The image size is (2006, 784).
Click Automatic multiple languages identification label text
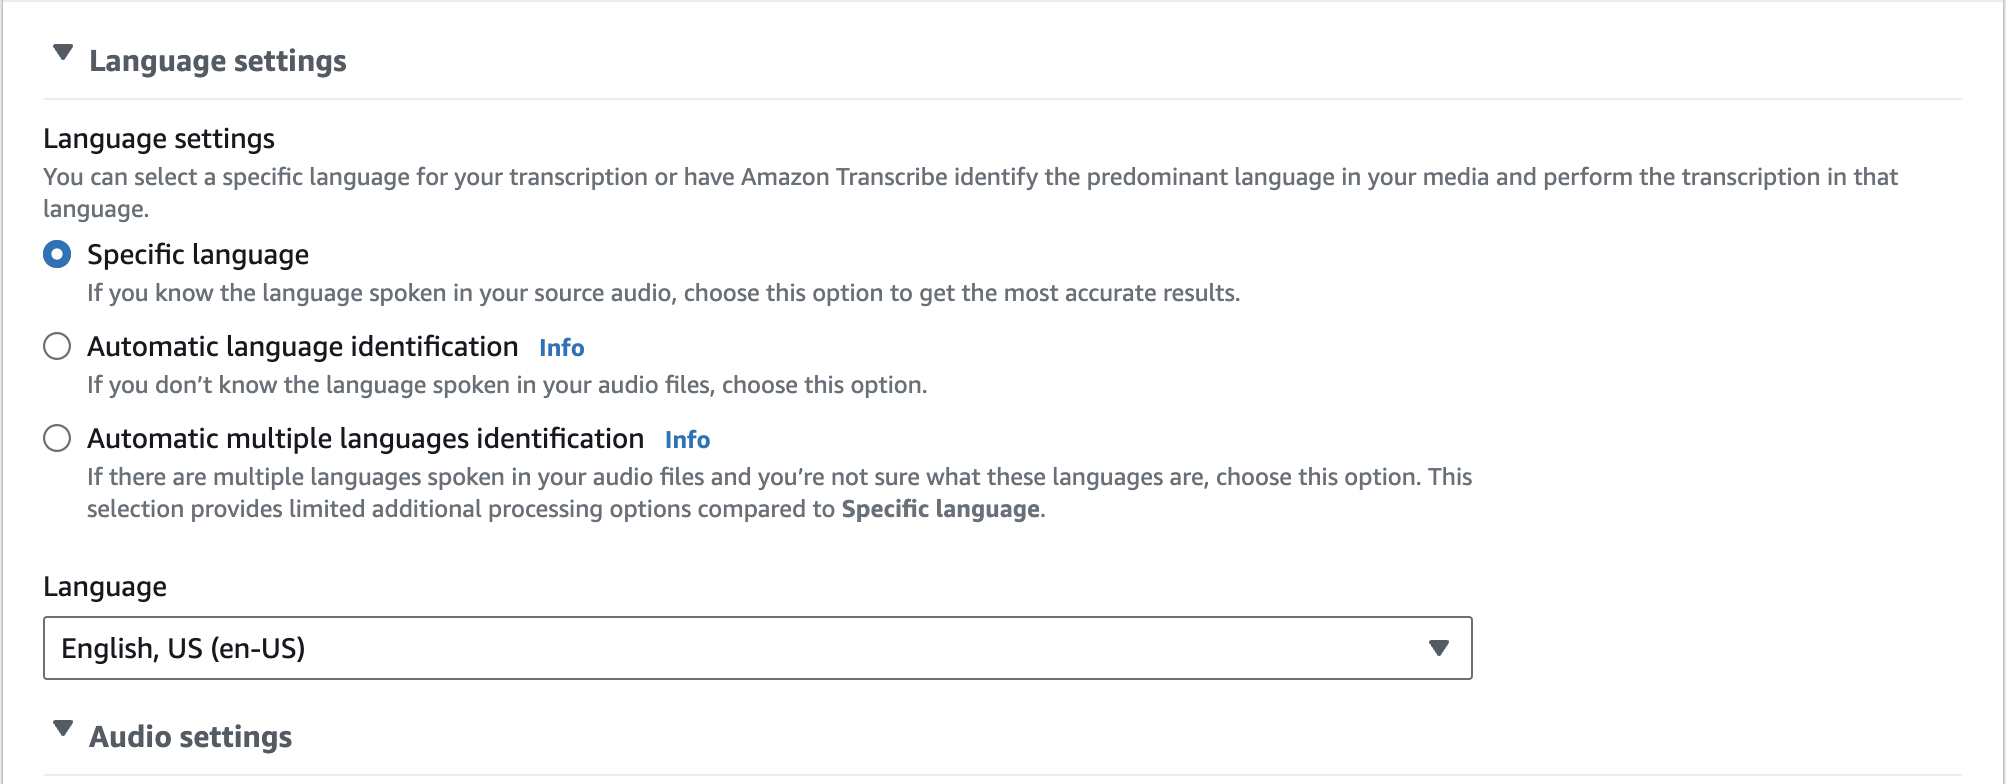(365, 439)
